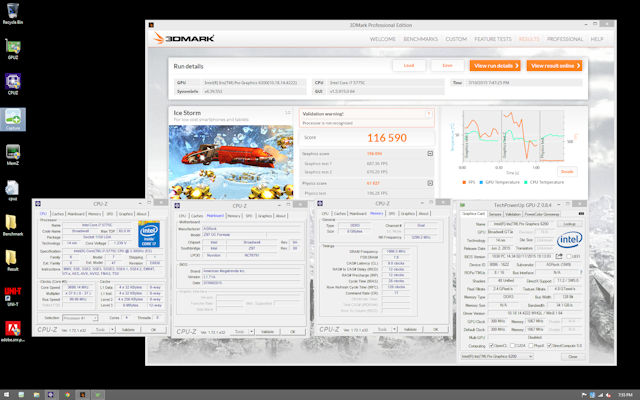The height and width of the screenshot is (400, 640).
Task: Open FEATURE TESTS in 3DMark navigation
Action: click(493, 39)
